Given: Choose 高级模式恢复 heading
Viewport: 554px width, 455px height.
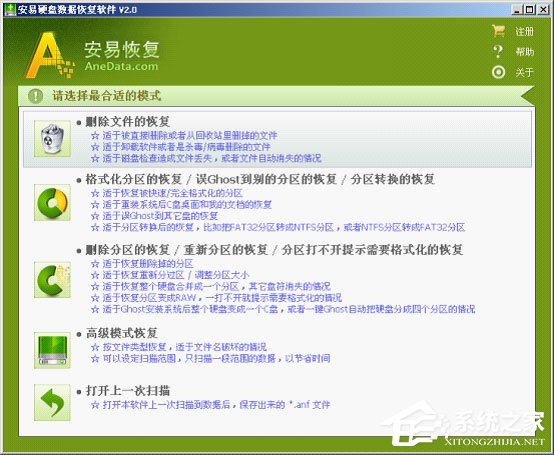Looking at the screenshot, I should [122, 333].
